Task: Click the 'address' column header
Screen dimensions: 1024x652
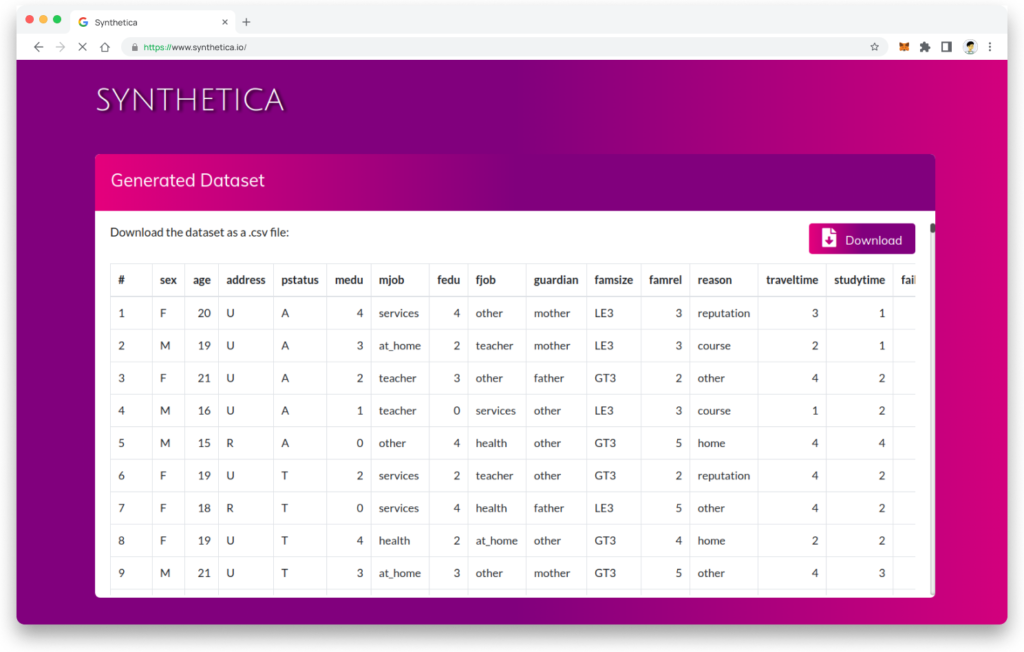Action: click(246, 280)
